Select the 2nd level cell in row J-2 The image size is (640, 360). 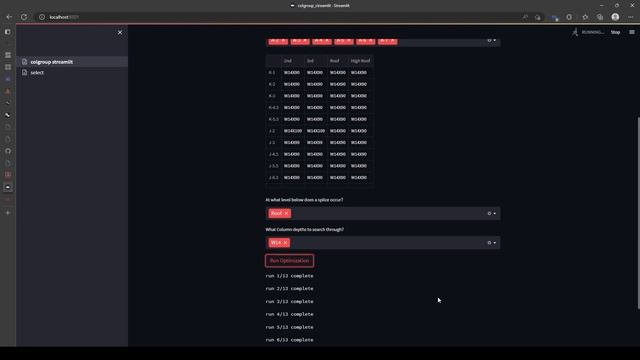click(x=292, y=131)
